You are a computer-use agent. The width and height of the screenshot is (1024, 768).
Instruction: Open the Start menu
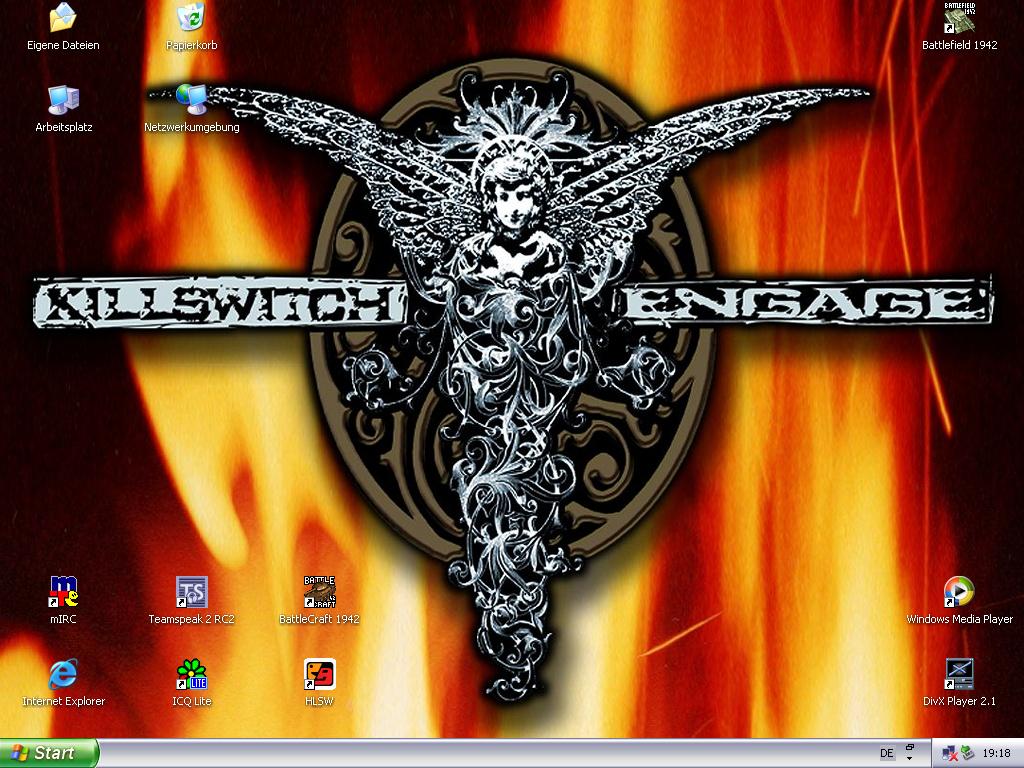tap(49, 753)
